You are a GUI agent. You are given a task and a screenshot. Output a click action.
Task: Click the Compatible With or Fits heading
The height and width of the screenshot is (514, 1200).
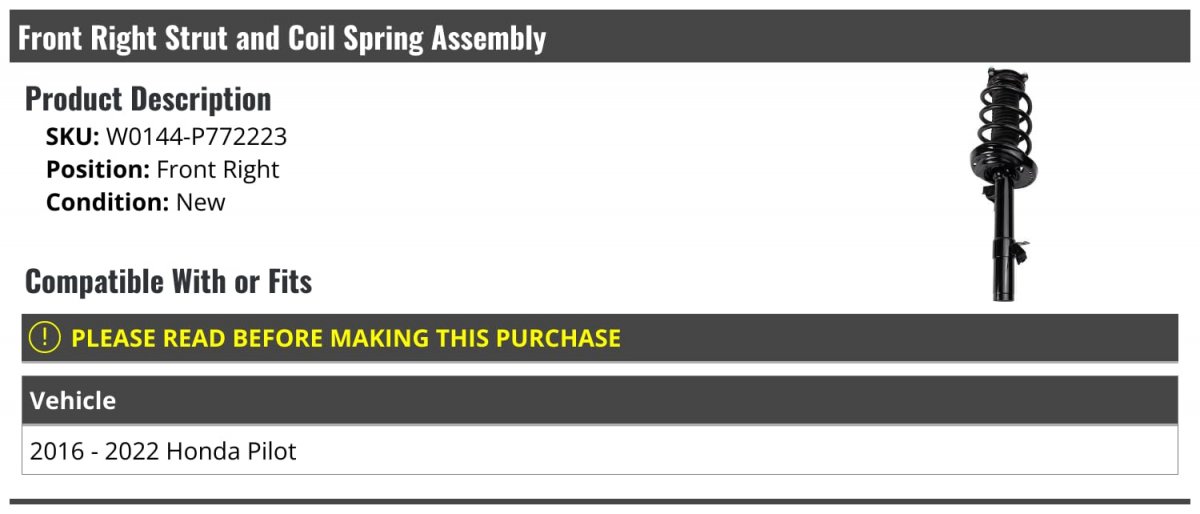168,282
